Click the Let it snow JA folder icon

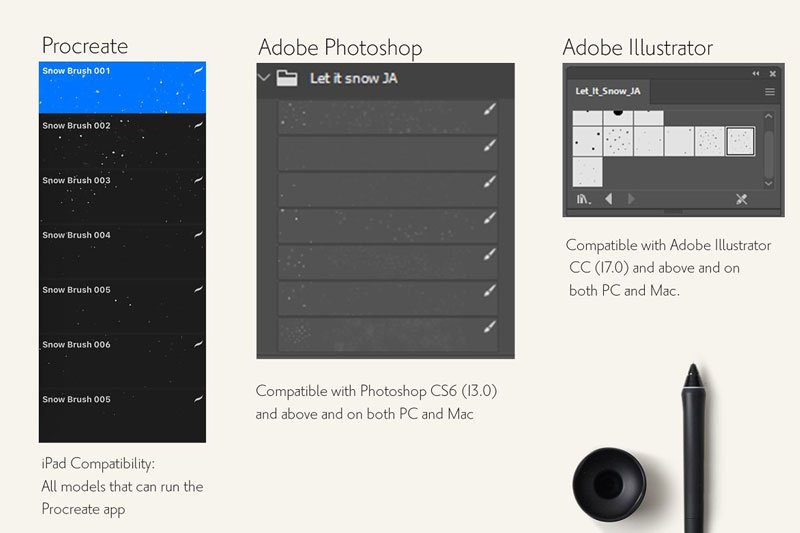pos(287,78)
